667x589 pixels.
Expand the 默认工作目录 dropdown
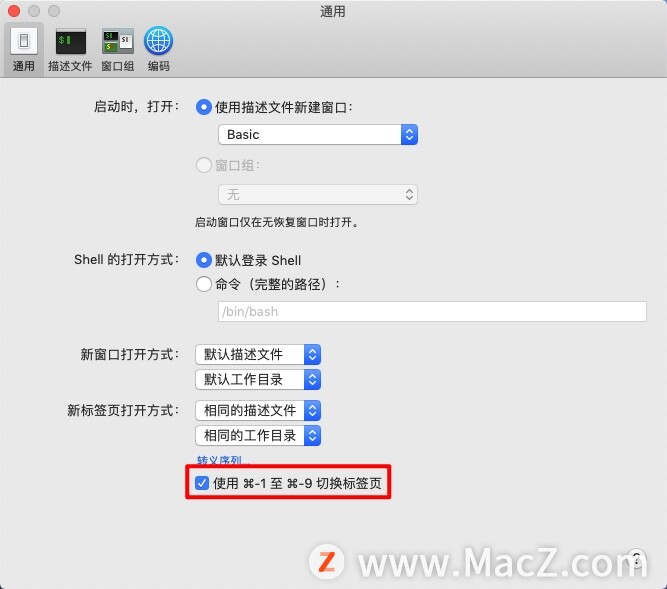pyautogui.click(x=258, y=379)
